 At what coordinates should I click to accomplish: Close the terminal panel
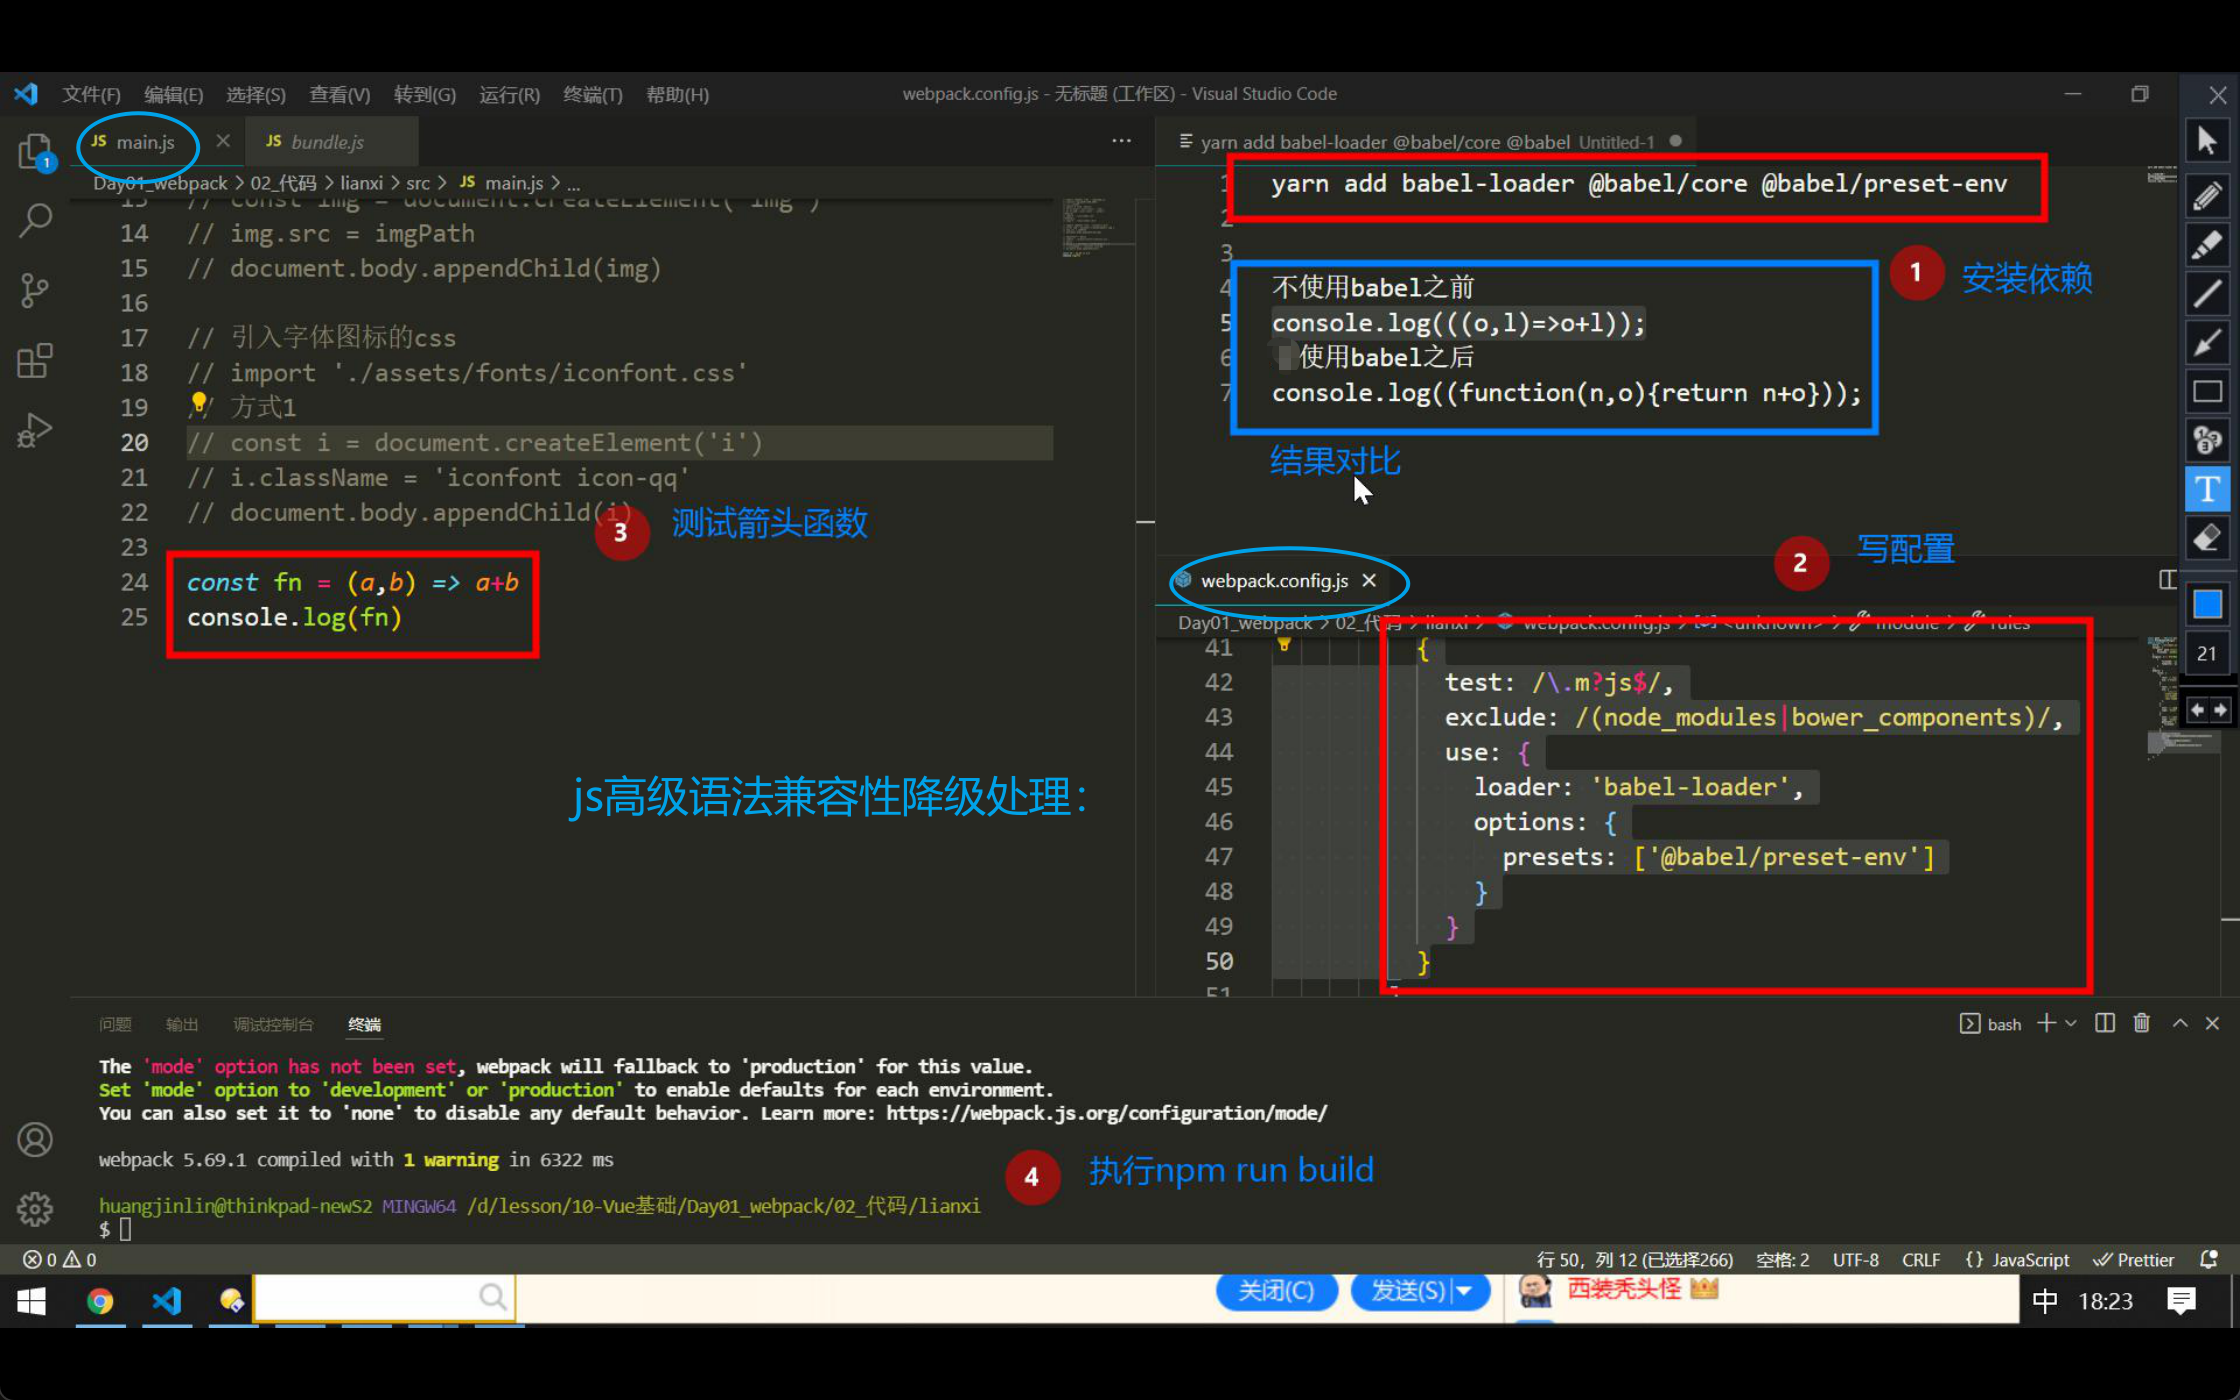(2212, 1023)
